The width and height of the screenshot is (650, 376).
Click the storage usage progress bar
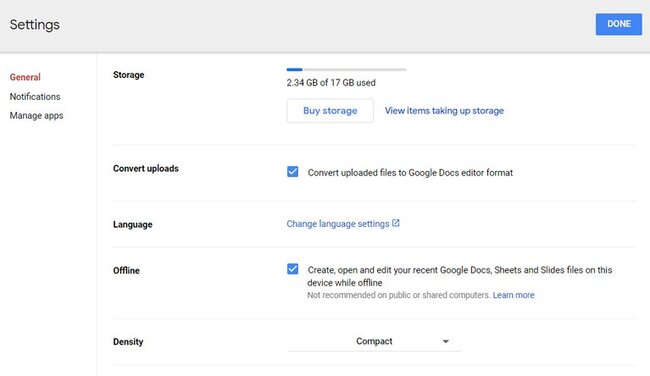click(347, 70)
